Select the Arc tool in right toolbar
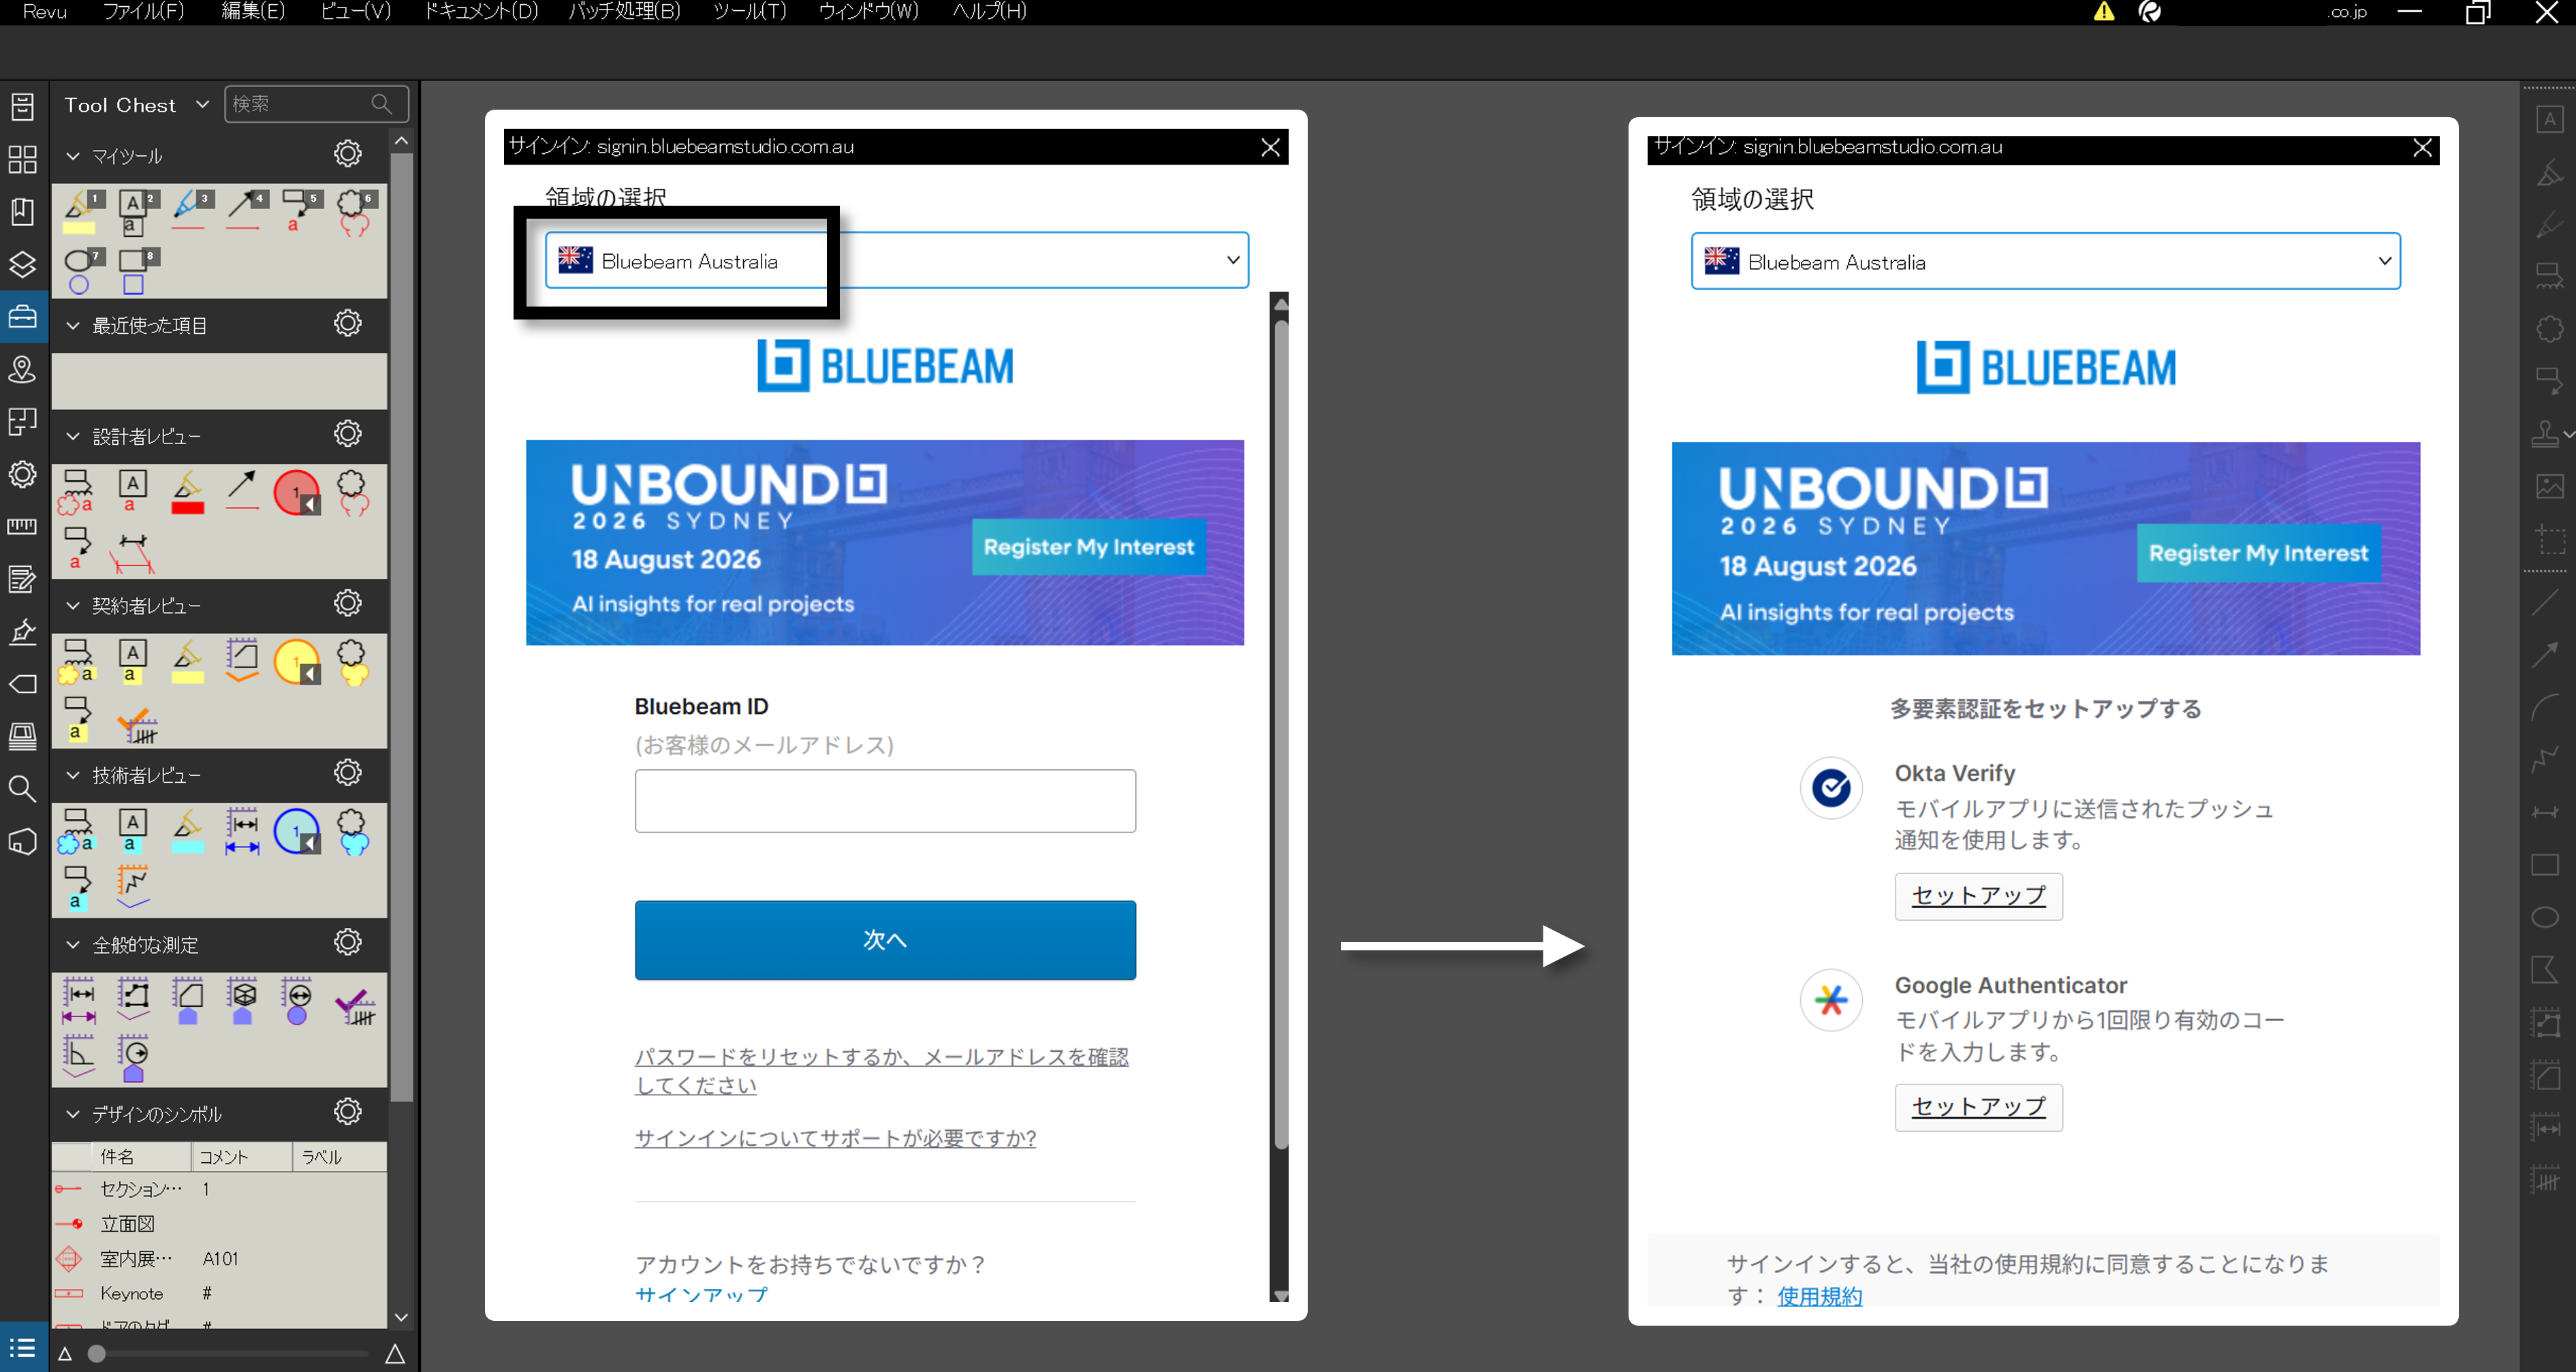The height and width of the screenshot is (1372, 2576). point(2545,707)
